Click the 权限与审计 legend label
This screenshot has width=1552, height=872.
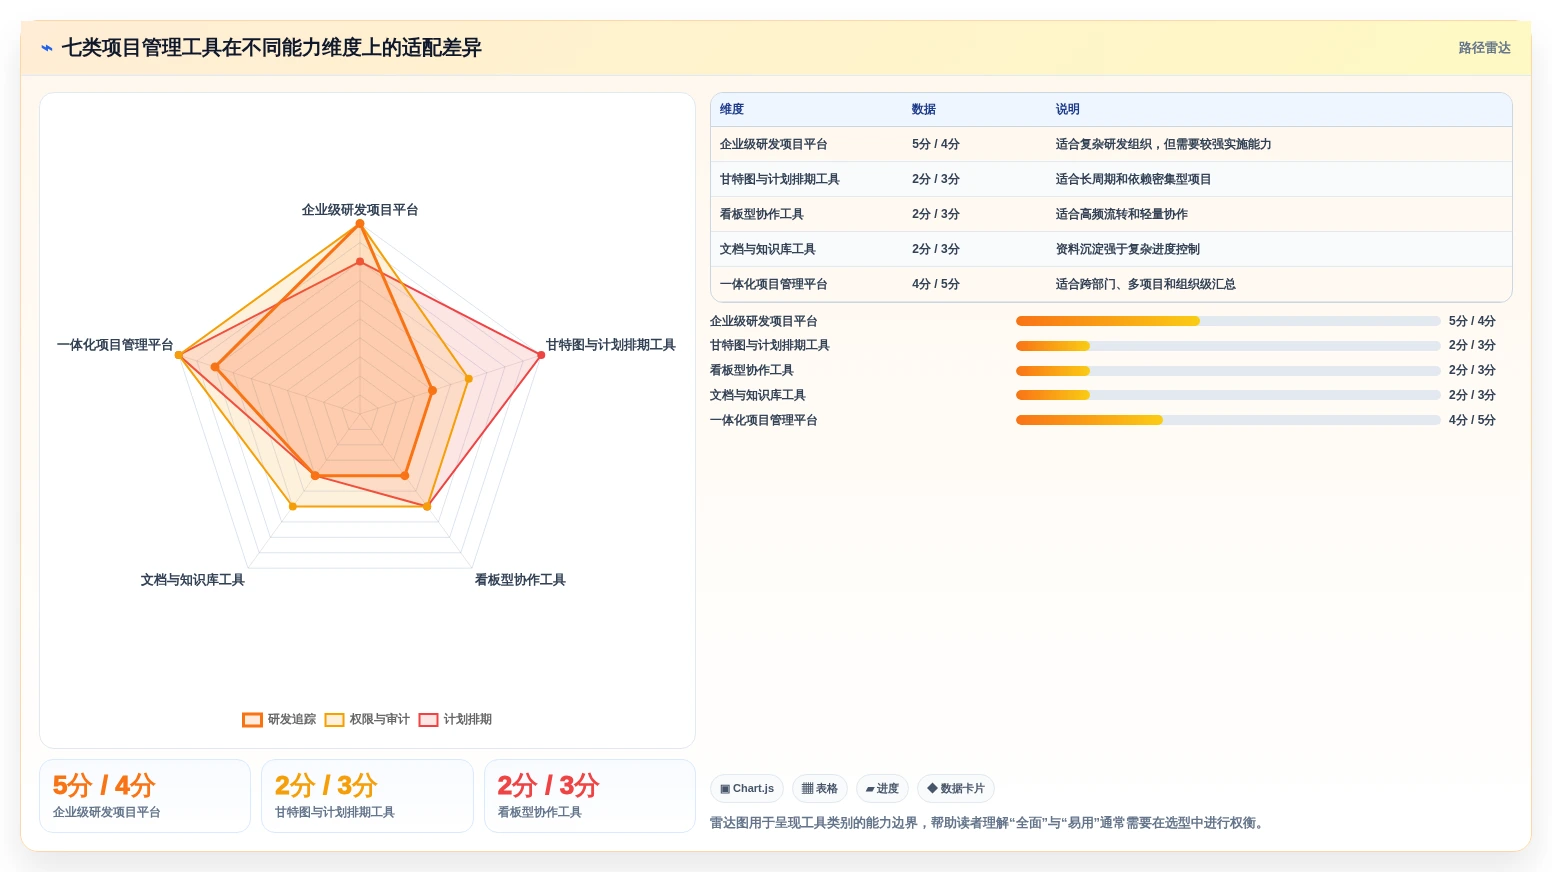(x=380, y=719)
